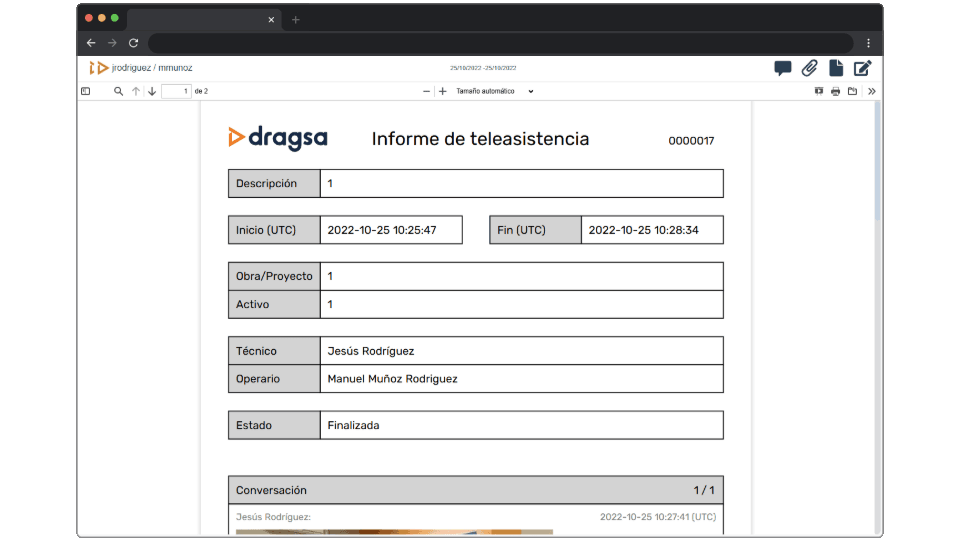Screen dimensions: 960x540
Task: Click the Finalizada status value
Action: [x=353, y=426]
